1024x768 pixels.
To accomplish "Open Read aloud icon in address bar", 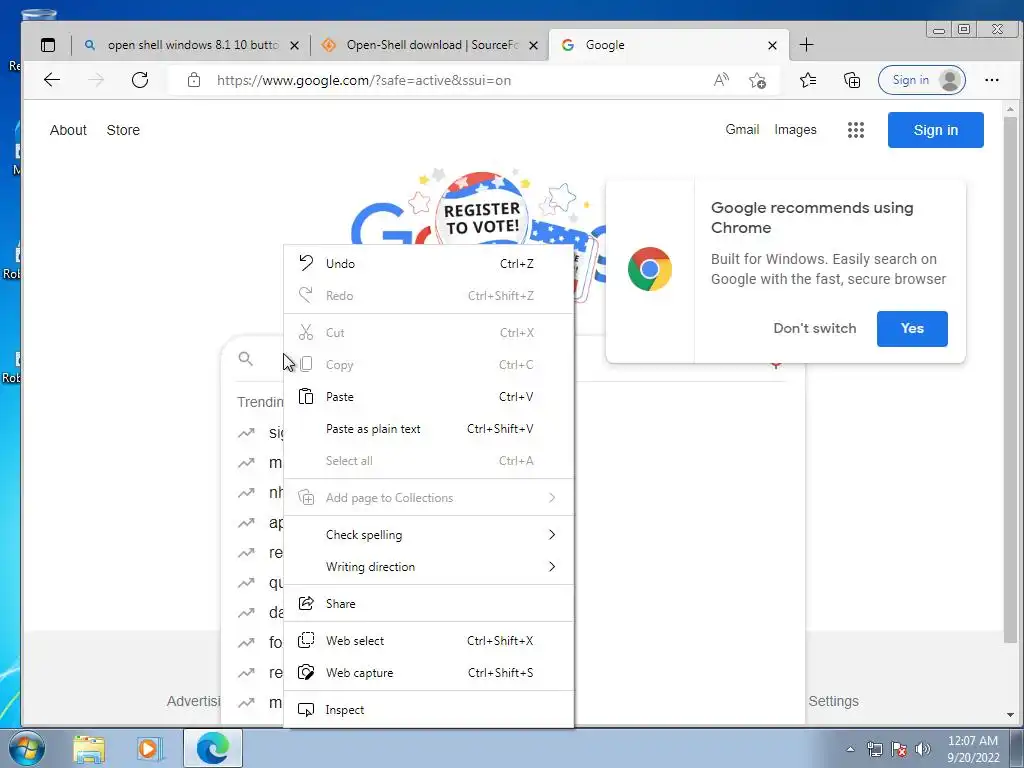I will (x=721, y=80).
